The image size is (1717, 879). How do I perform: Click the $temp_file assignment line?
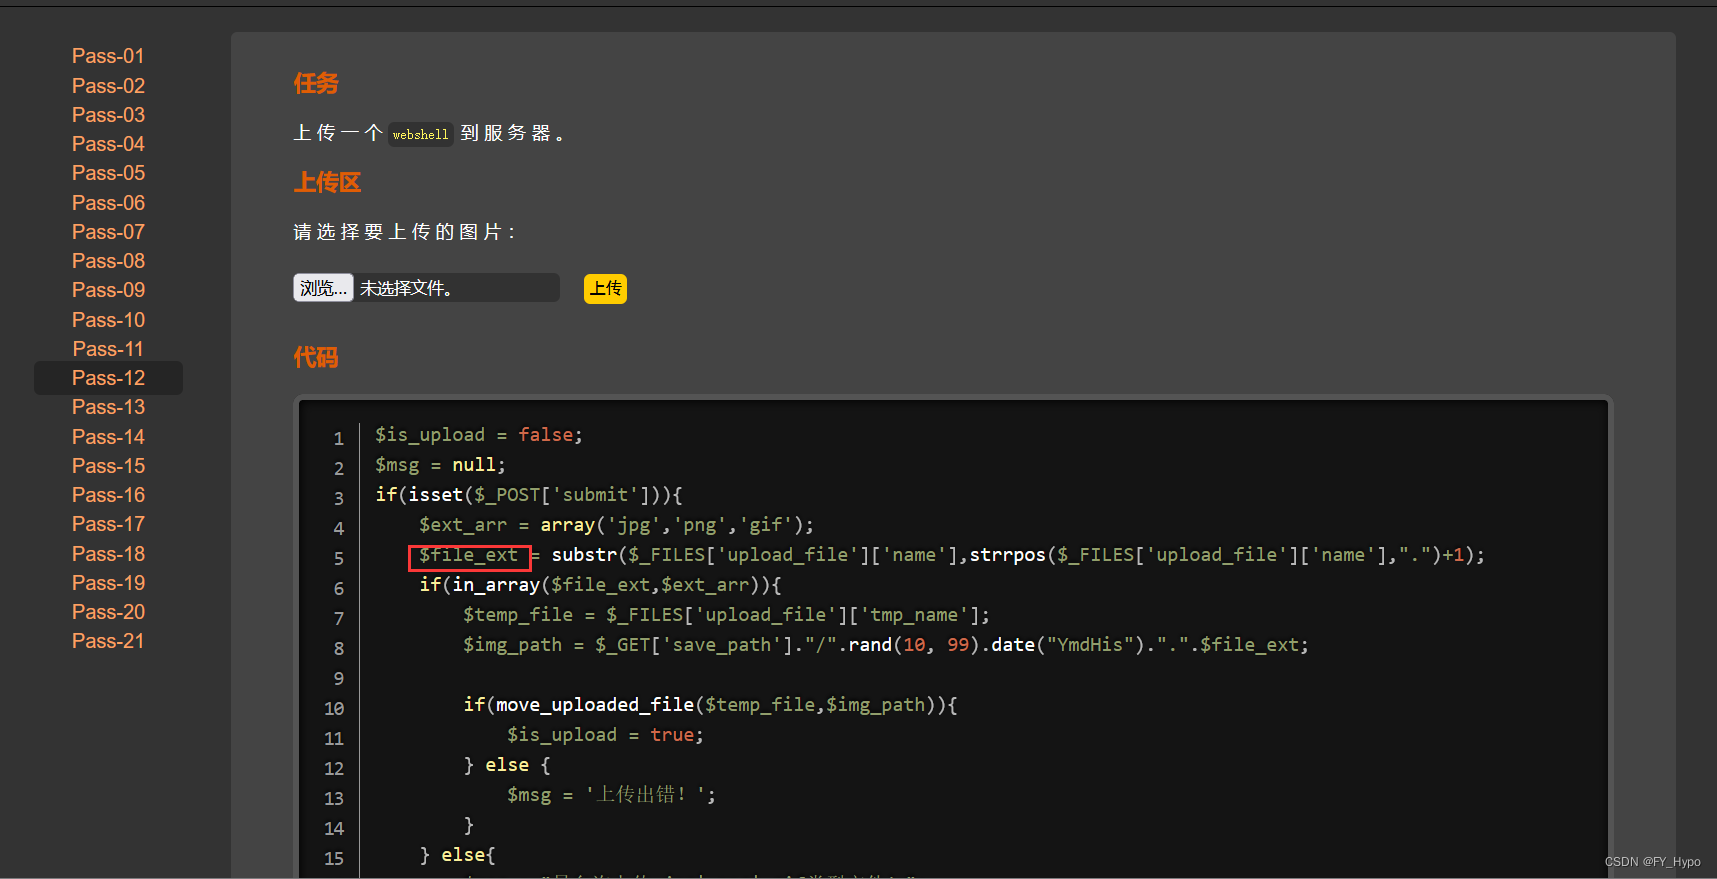pos(726,615)
